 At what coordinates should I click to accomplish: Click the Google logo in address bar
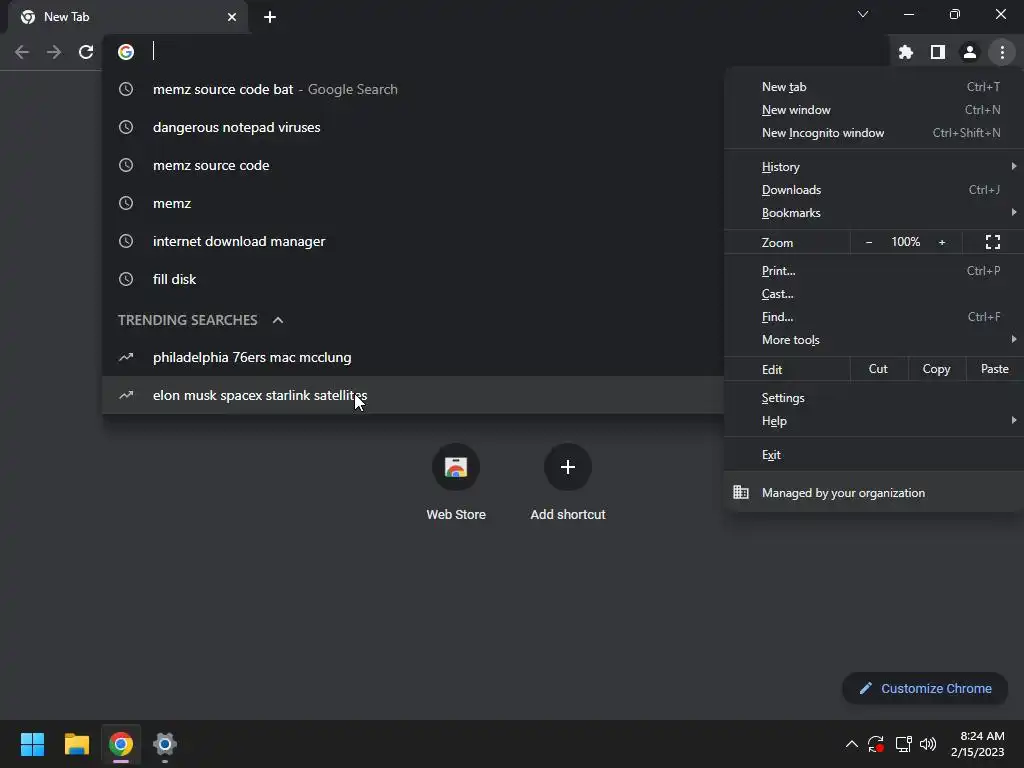[x=126, y=52]
